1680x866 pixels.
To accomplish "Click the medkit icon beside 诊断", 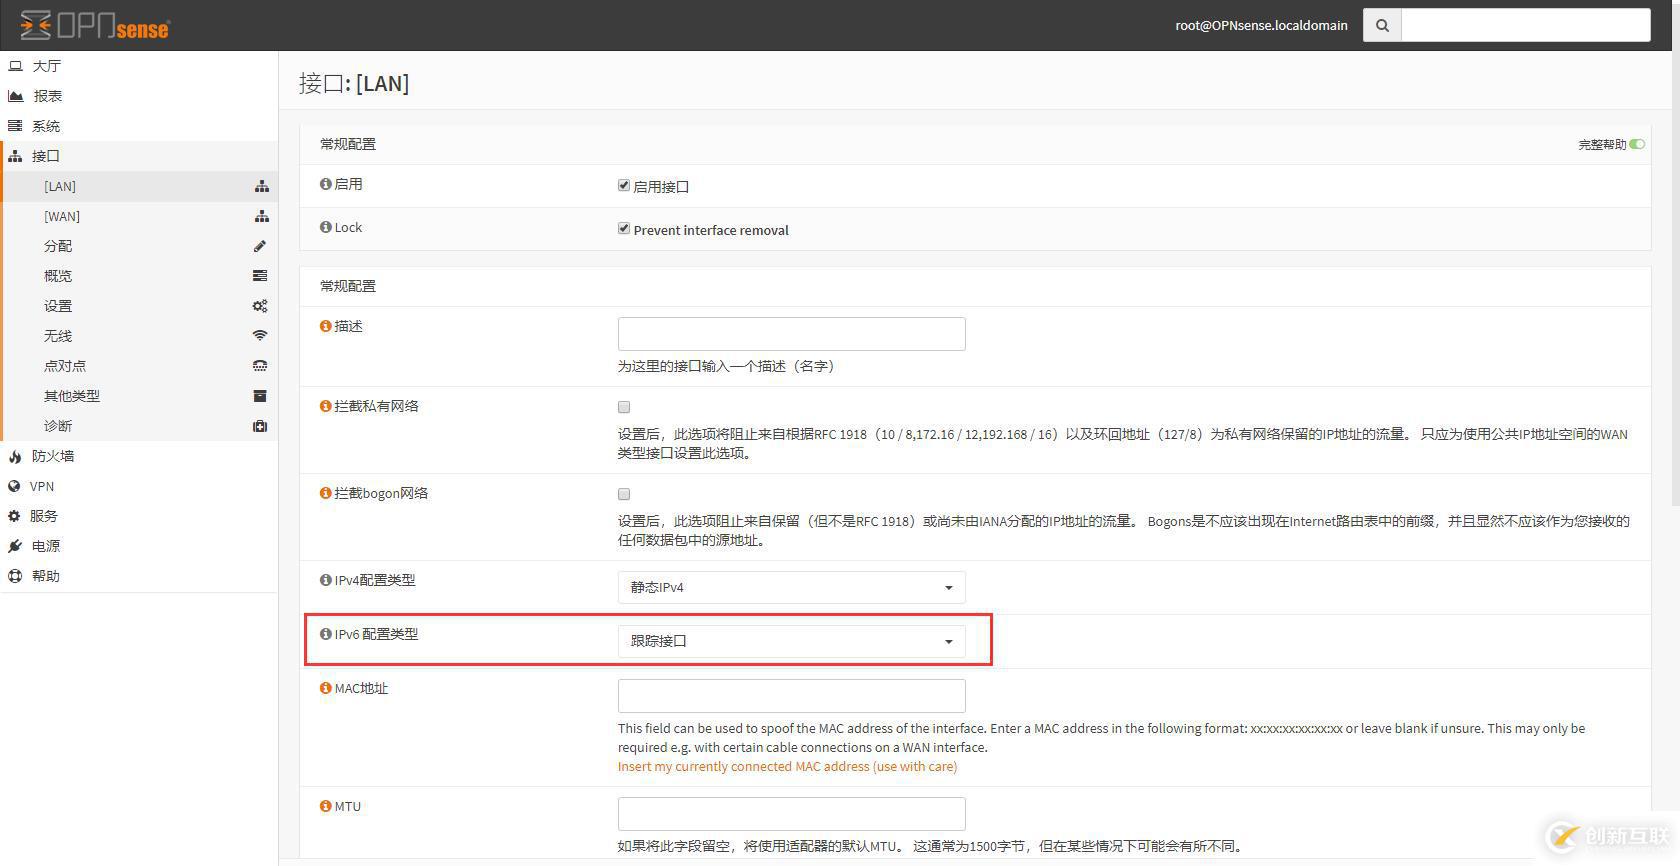I will tap(260, 426).
